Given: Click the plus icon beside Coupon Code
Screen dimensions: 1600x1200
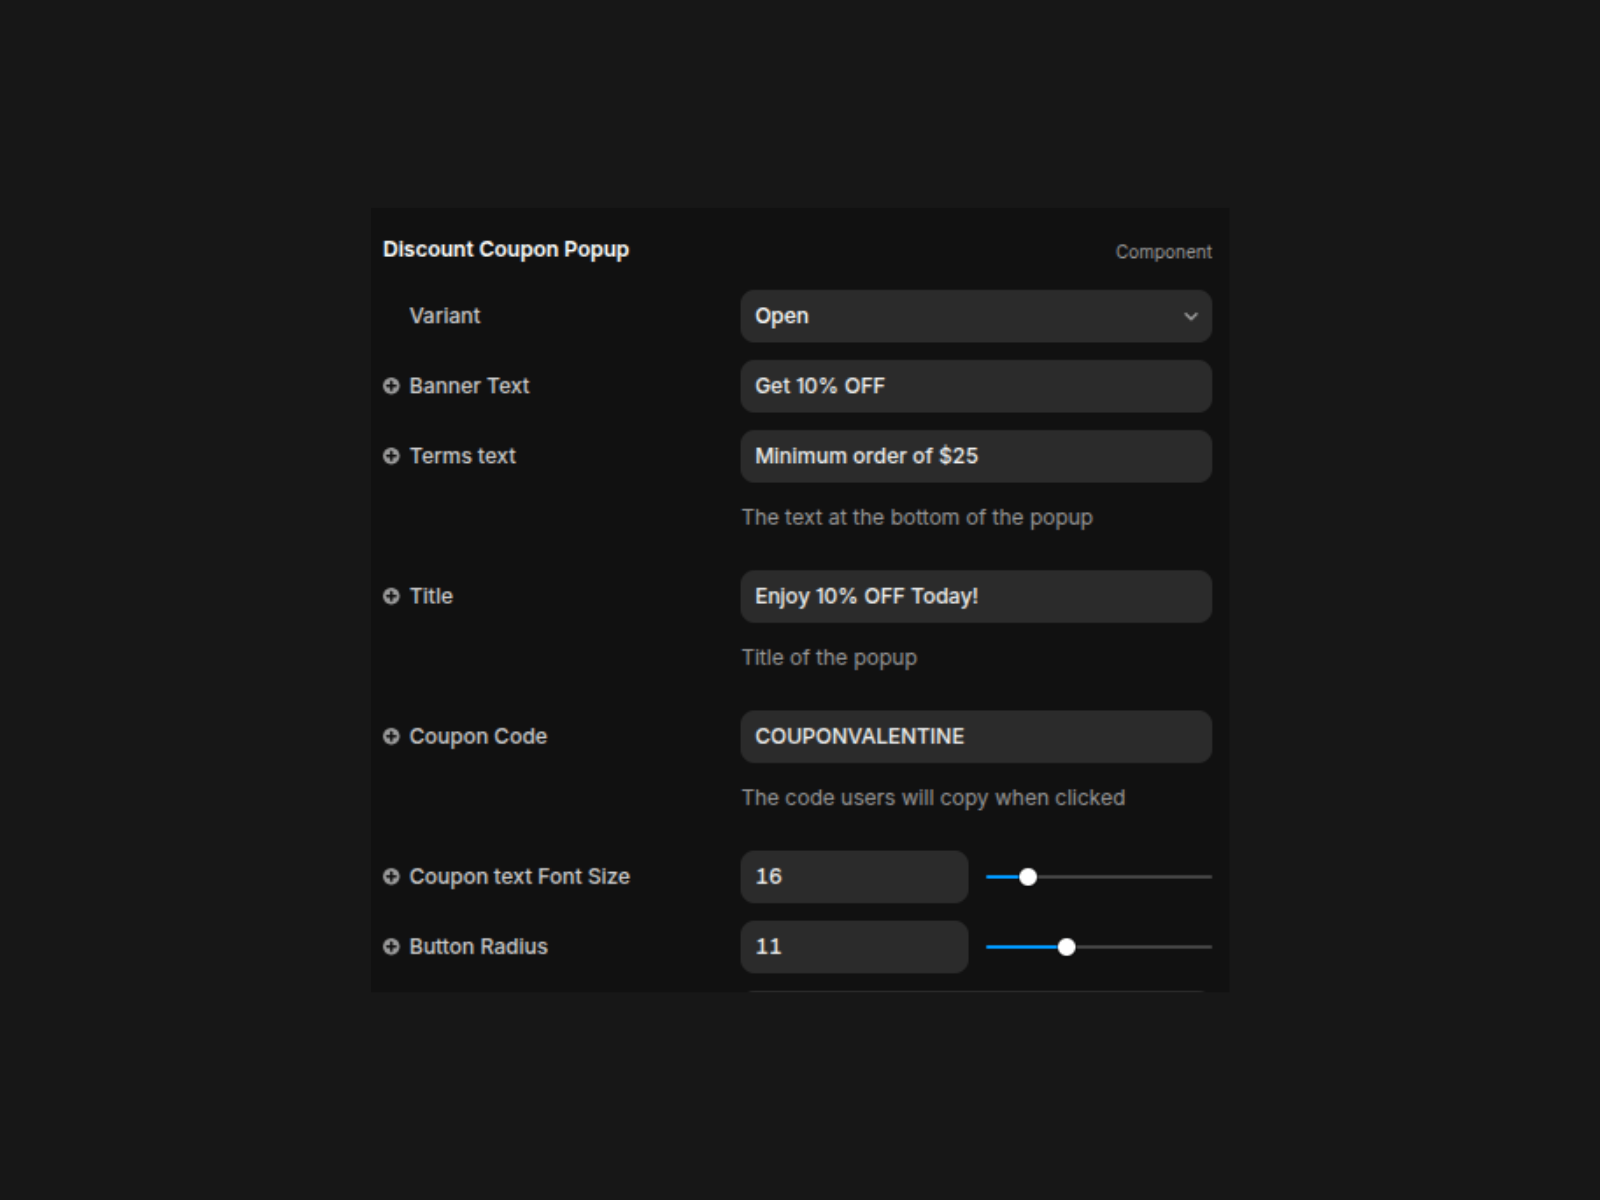Looking at the screenshot, I should tap(391, 736).
